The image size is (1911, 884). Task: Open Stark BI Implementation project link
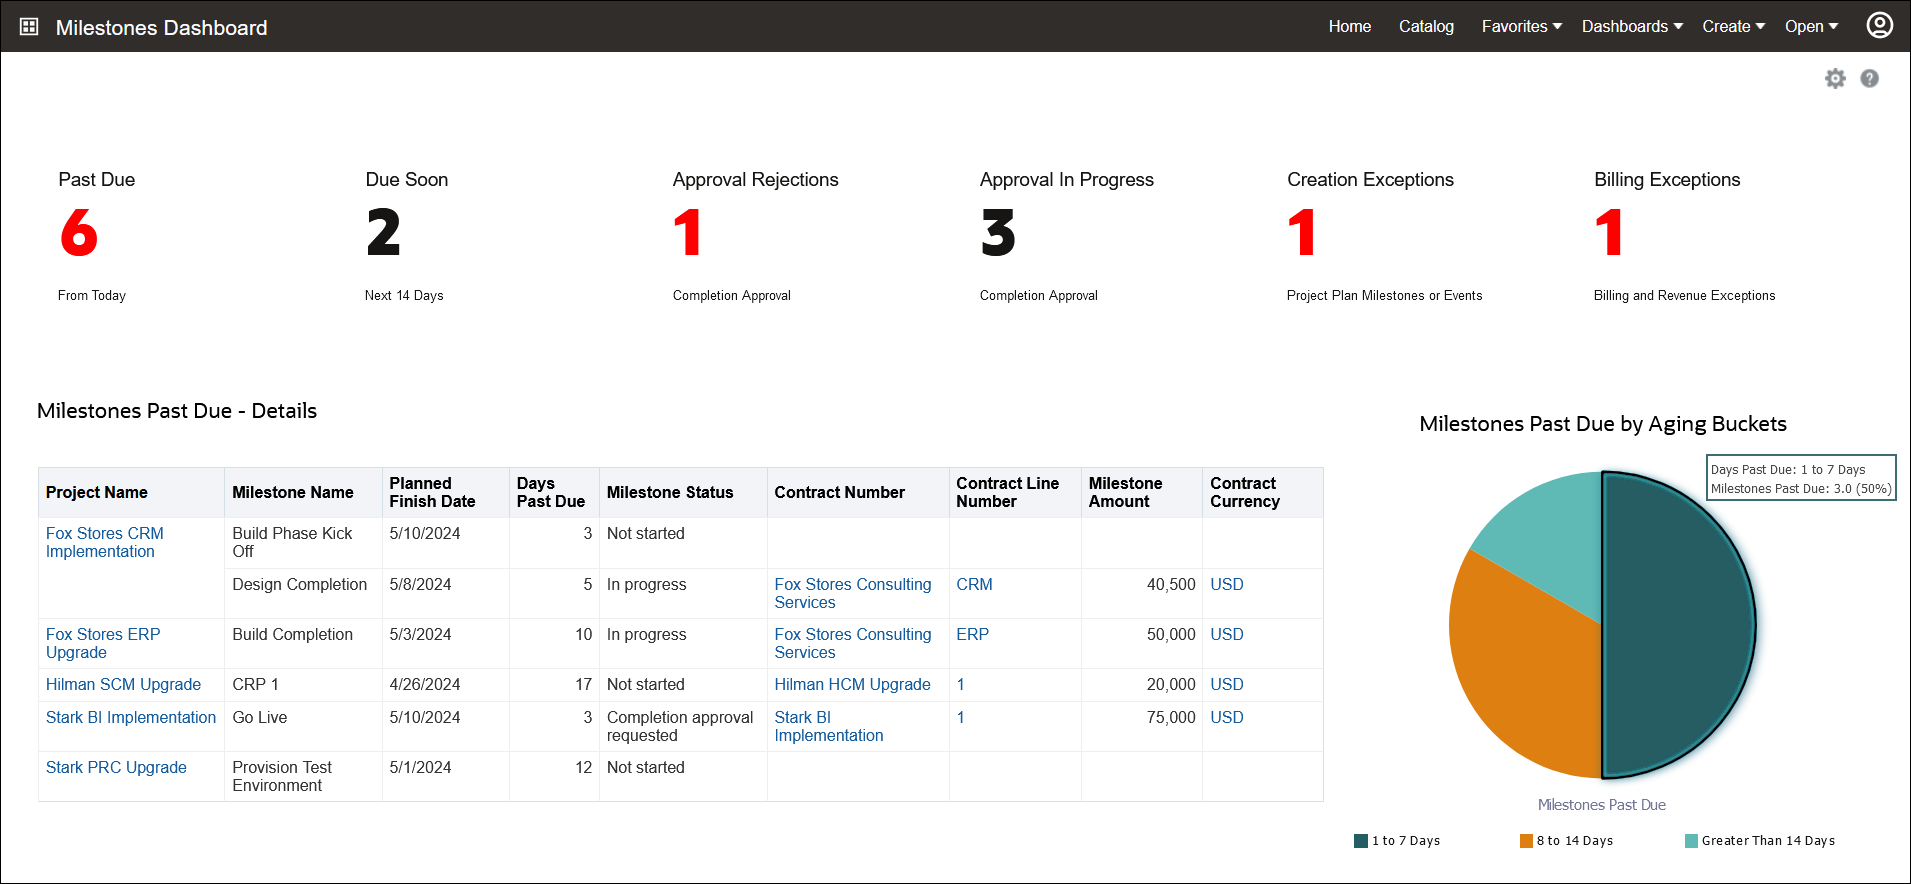(x=131, y=718)
